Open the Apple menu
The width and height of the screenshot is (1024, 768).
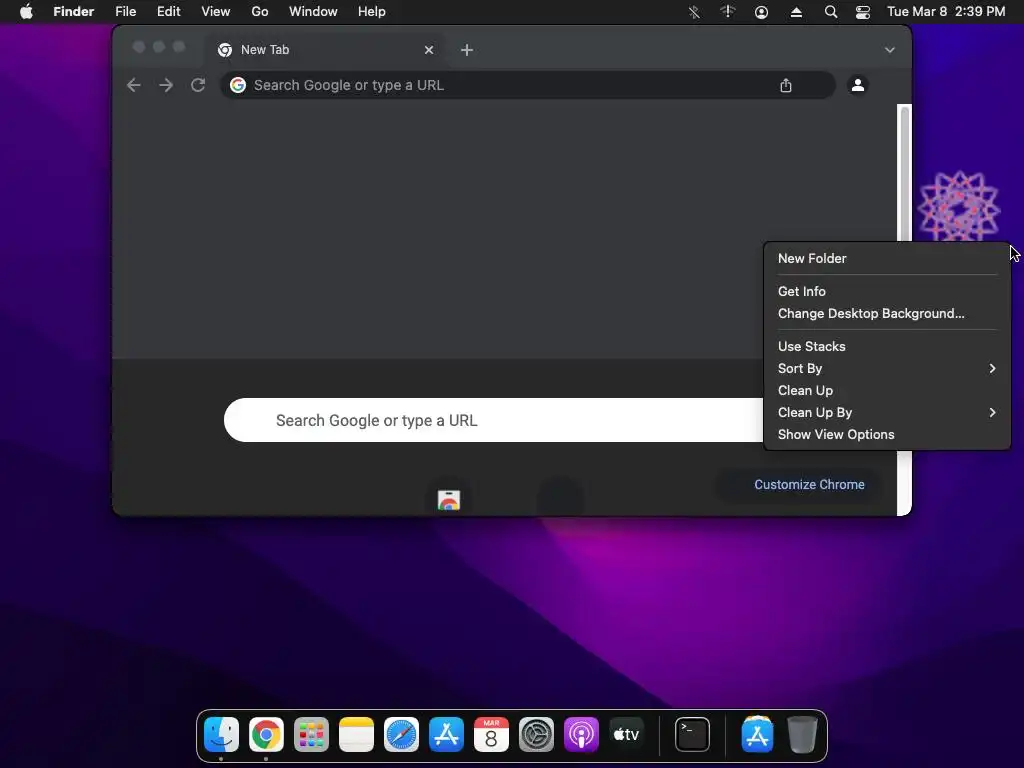[26, 11]
